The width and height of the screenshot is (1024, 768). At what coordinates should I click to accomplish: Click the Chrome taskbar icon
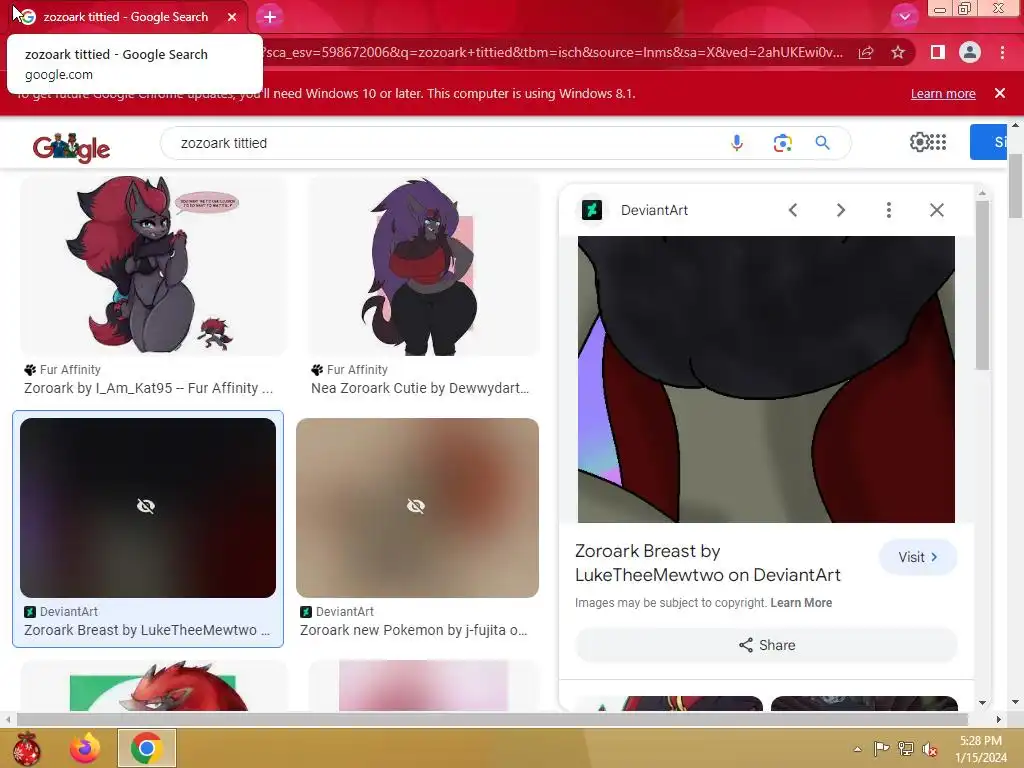(146, 748)
